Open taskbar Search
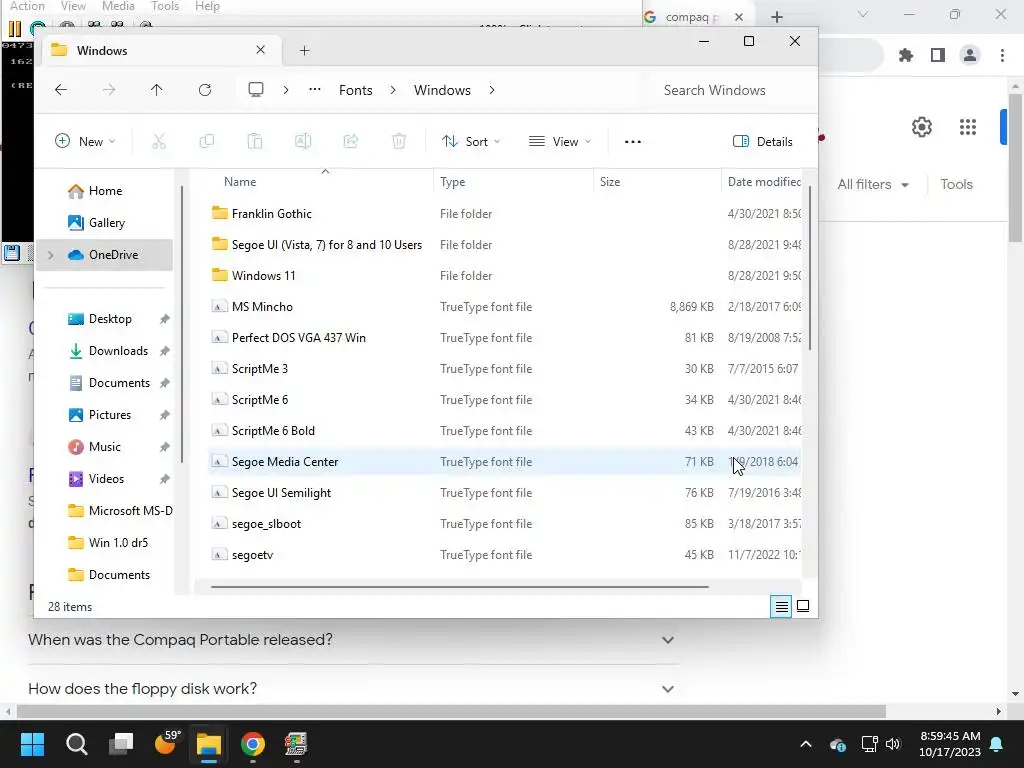The width and height of the screenshot is (1024, 768). [76, 744]
